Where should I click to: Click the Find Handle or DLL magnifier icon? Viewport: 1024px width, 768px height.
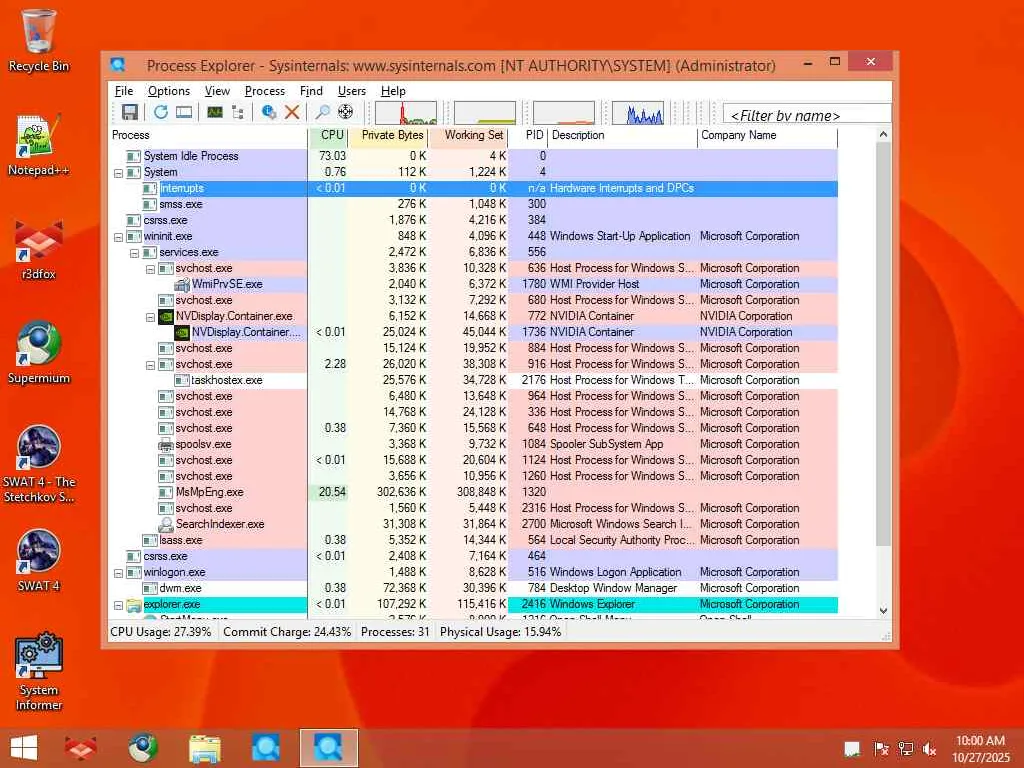(322, 112)
